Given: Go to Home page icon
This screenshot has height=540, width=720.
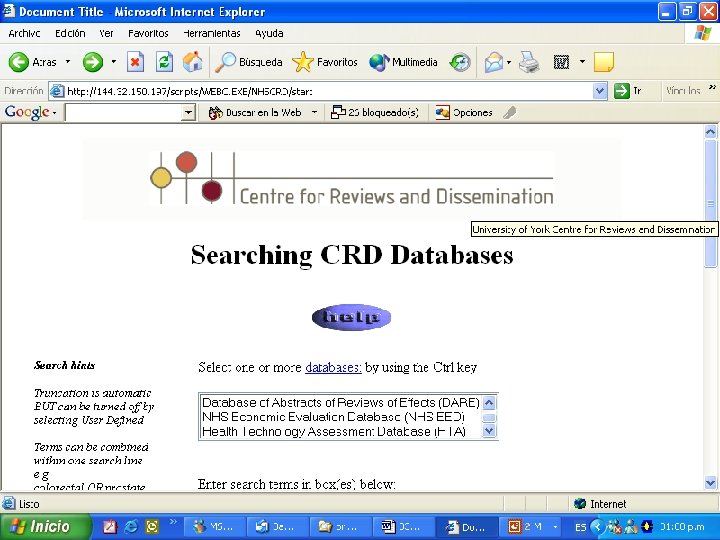Looking at the screenshot, I should tap(192, 62).
